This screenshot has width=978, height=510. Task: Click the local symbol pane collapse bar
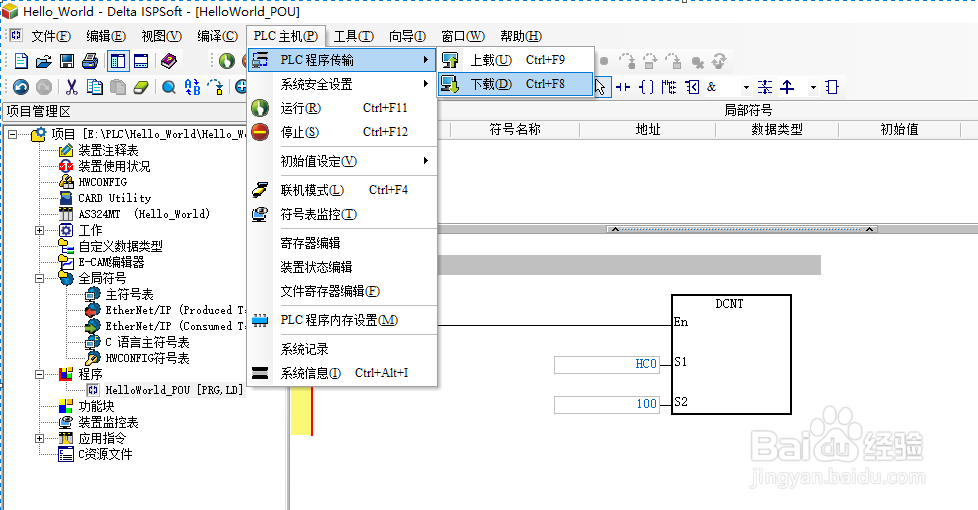click(742, 229)
